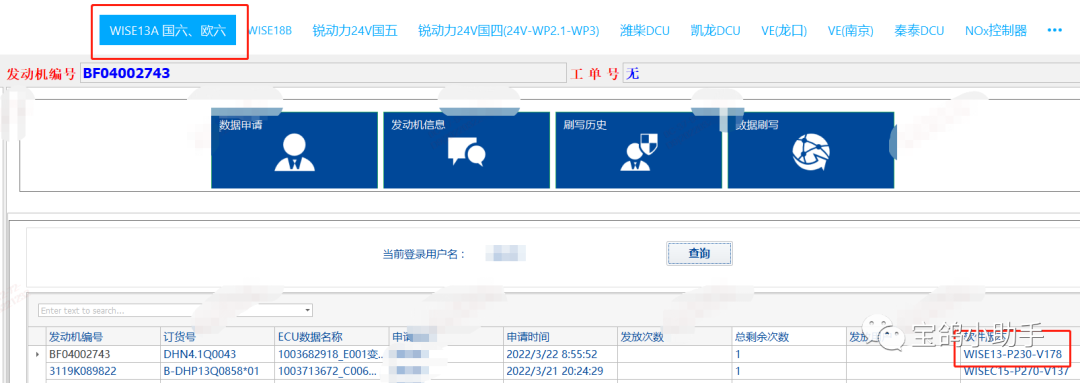
Task: Select cell 2022/3/22 8:55:52
Action: 561,354
